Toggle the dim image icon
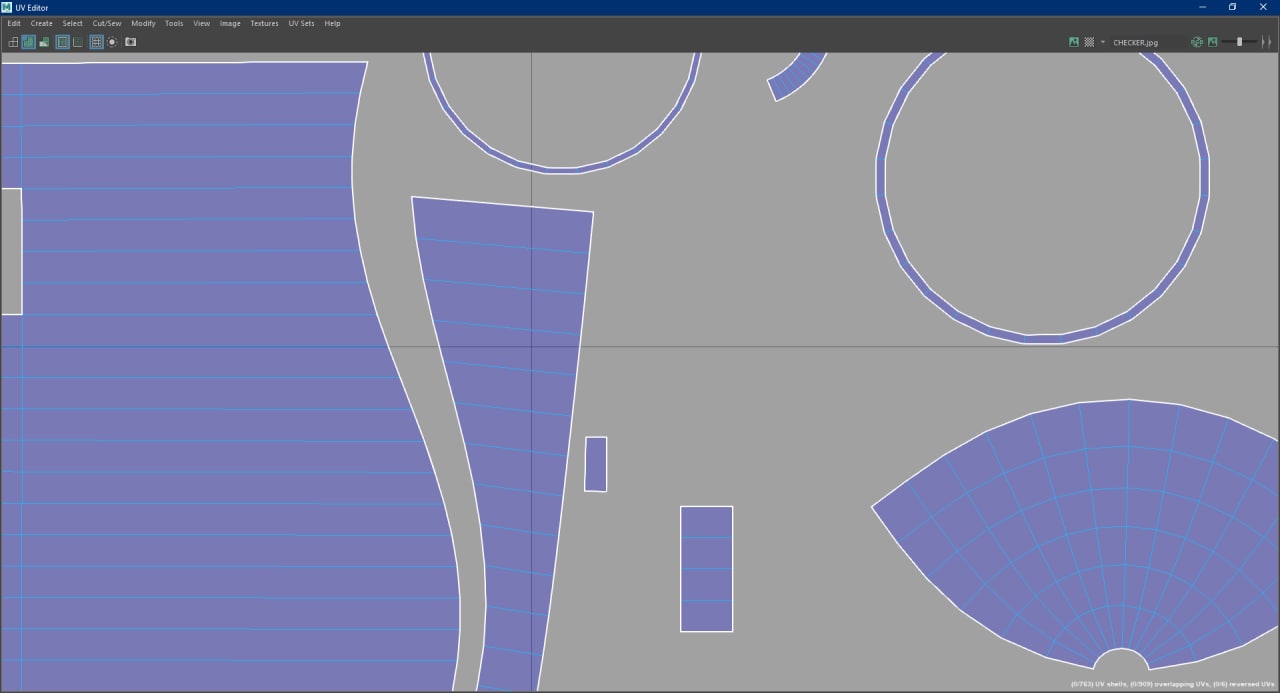The image size is (1280, 693). 1213,42
